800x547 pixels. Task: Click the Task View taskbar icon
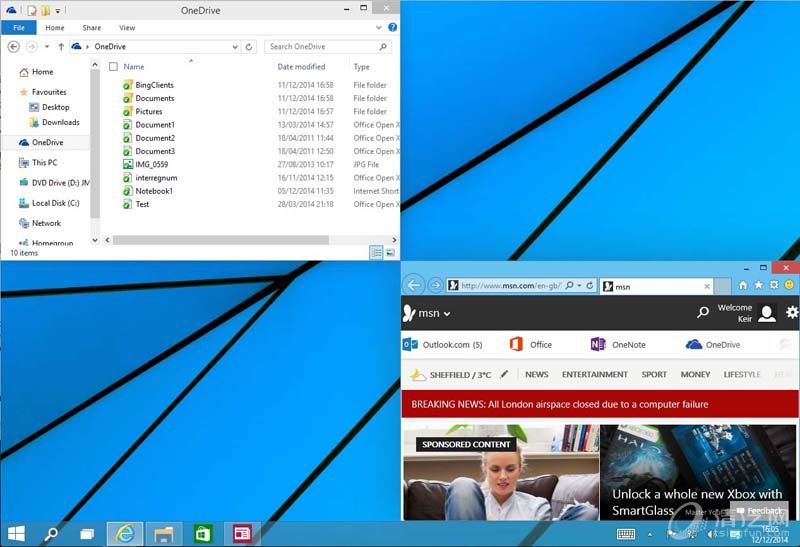(x=87, y=533)
